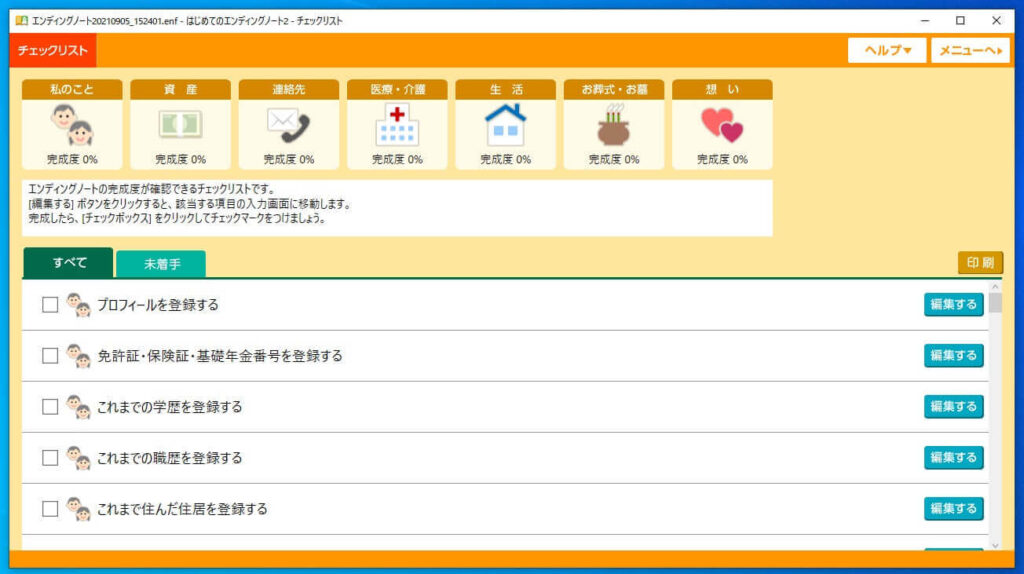
Task: Check the プロフィールを登録する checkbox
Action: pos(50,305)
